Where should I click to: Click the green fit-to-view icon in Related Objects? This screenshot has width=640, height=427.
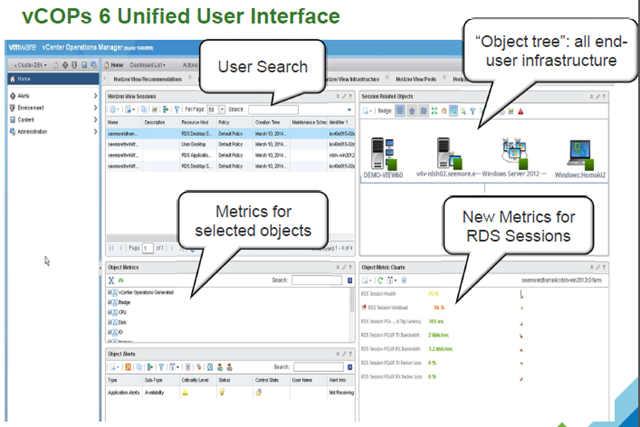tap(434, 111)
